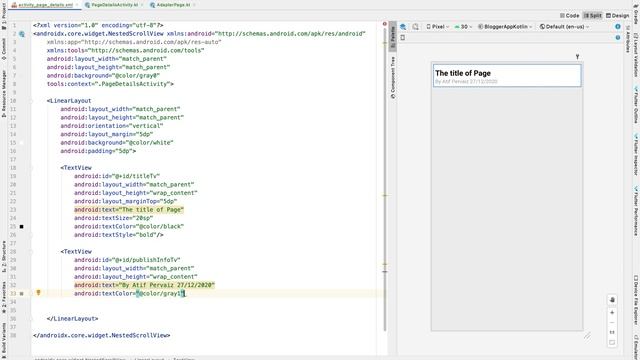Set preview zoom to 1:1
This screenshot has height=360, width=640.
[612, 332]
